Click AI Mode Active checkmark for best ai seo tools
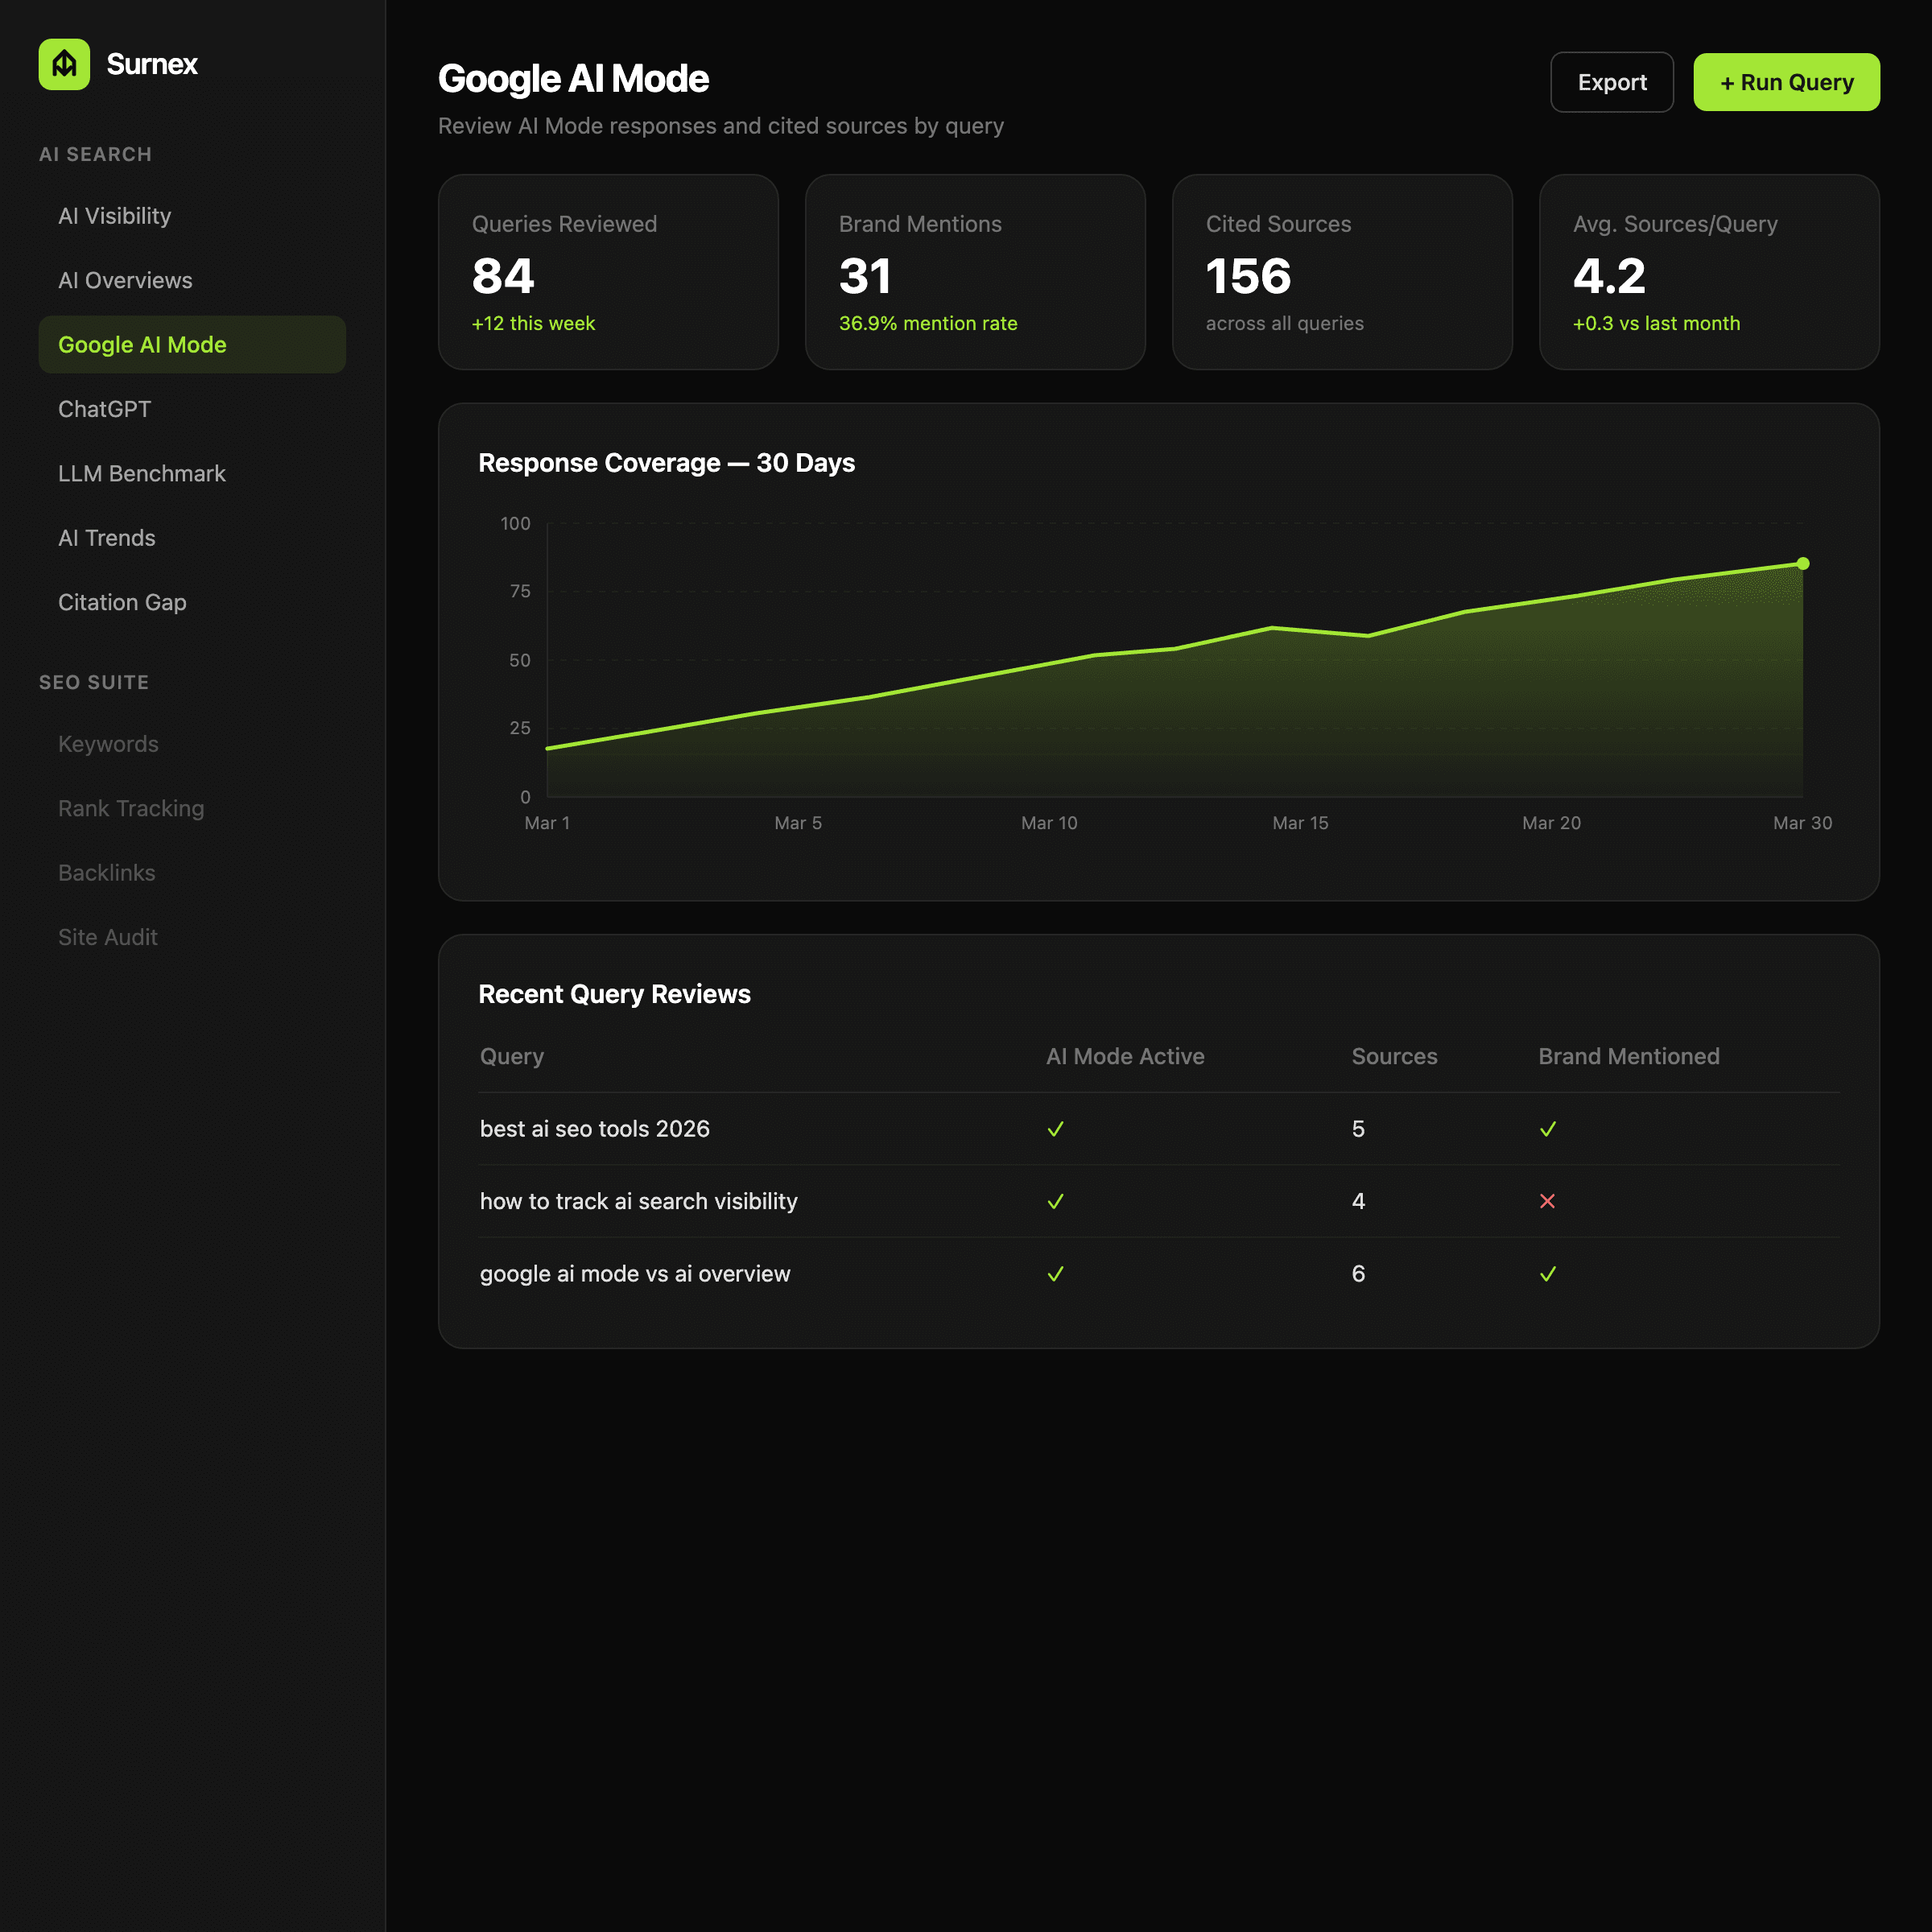 pos(1055,1129)
